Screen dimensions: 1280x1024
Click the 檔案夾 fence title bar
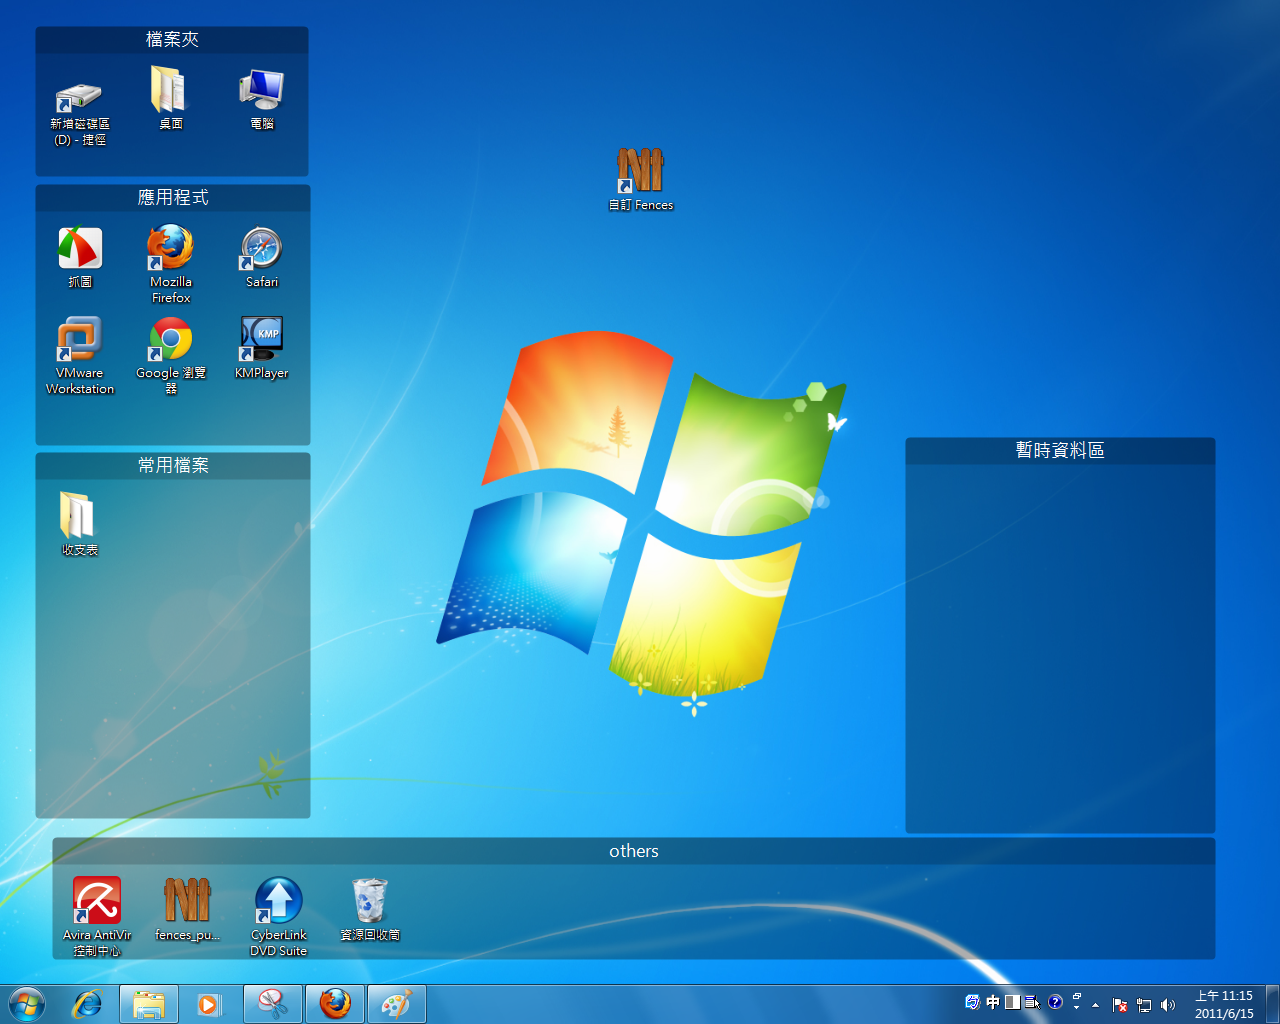[x=172, y=40]
